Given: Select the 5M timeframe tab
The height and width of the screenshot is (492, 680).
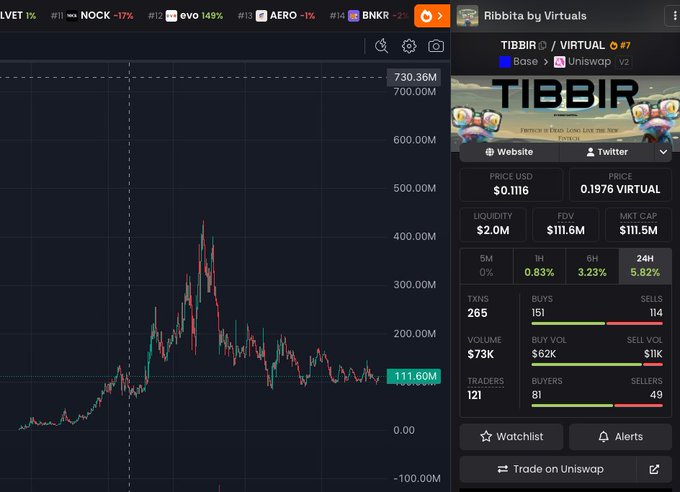Looking at the screenshot, I should 486,266.
